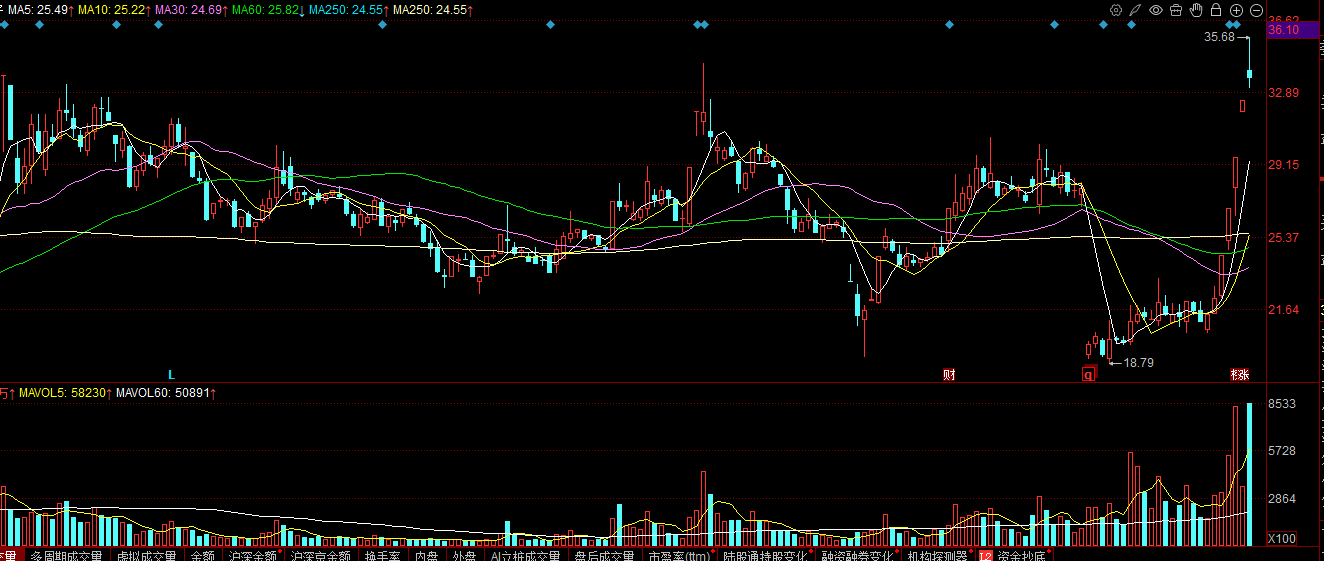Click the MA30: 24.69 label

[190, 9]
